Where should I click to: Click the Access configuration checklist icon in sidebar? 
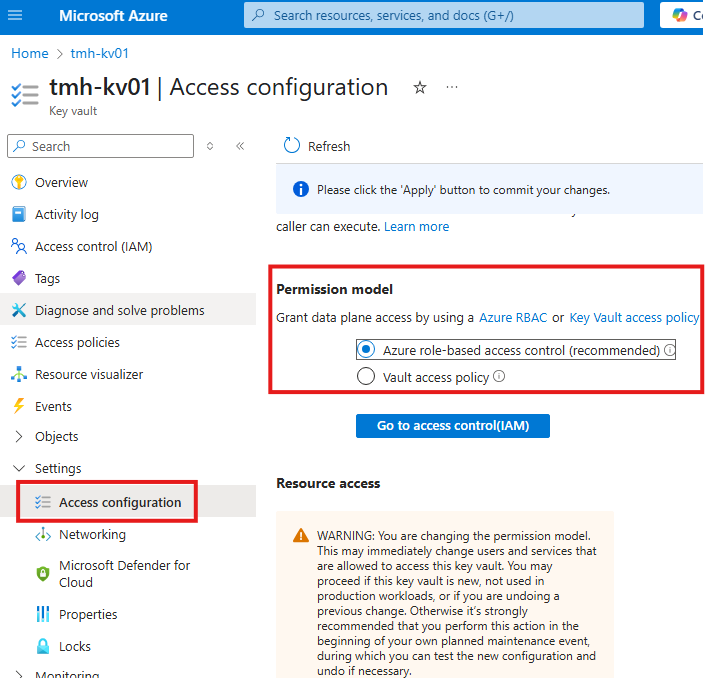click(x=43, y=502)
